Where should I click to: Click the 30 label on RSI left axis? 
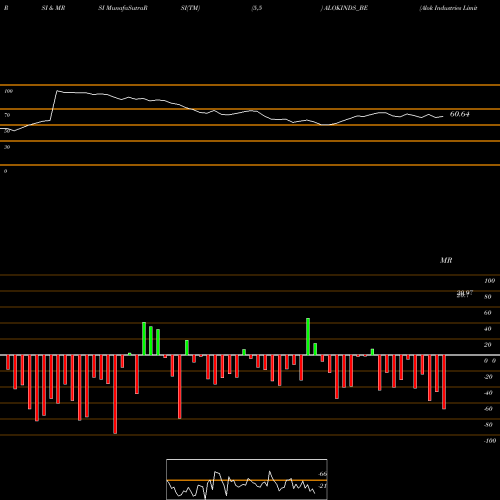click(x=7, y=147)
